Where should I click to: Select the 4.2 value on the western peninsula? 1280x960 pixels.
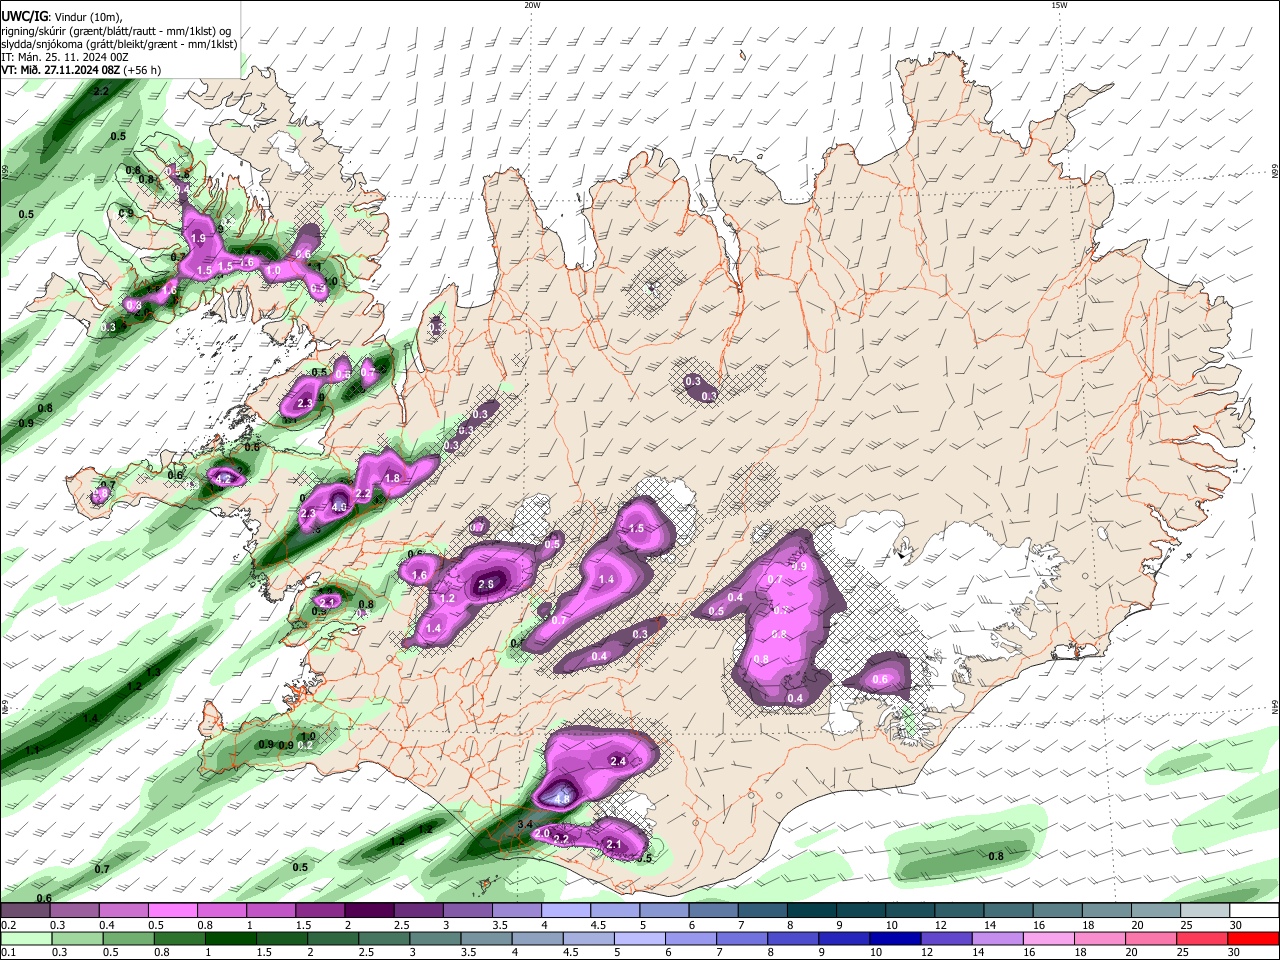pos(223,480)
